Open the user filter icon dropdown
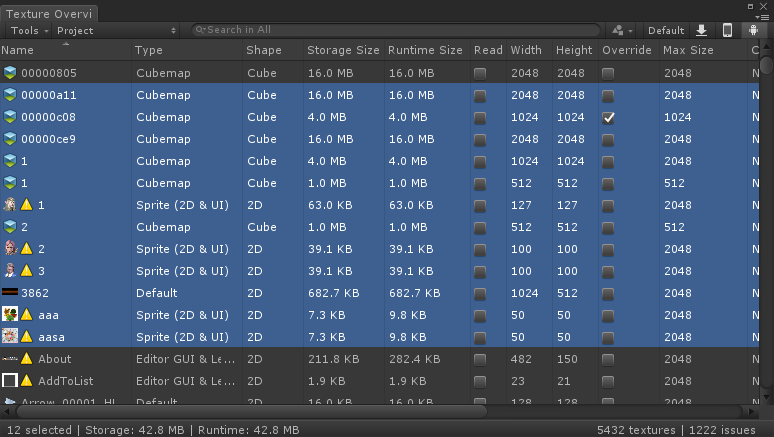This screenshot has height=437, width=774. tap(622, 30)
